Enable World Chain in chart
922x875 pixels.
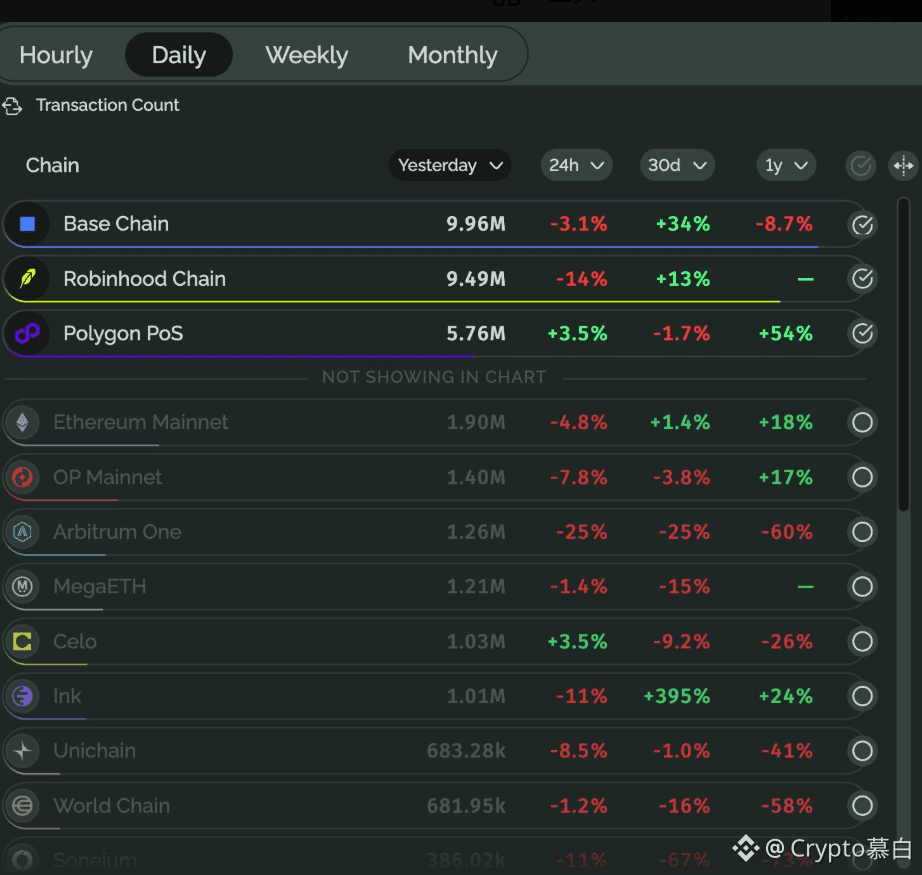862,806
